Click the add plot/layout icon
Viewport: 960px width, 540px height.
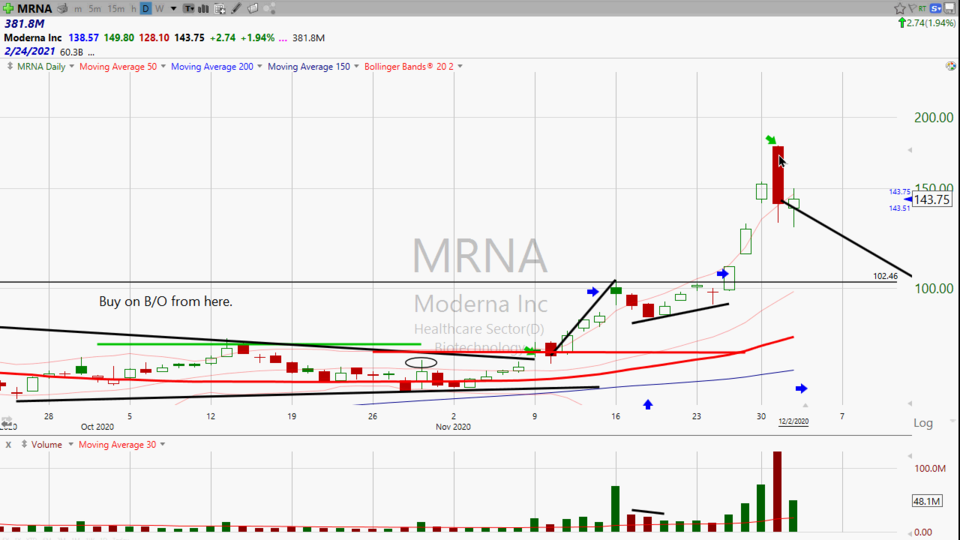click(220, 9)
